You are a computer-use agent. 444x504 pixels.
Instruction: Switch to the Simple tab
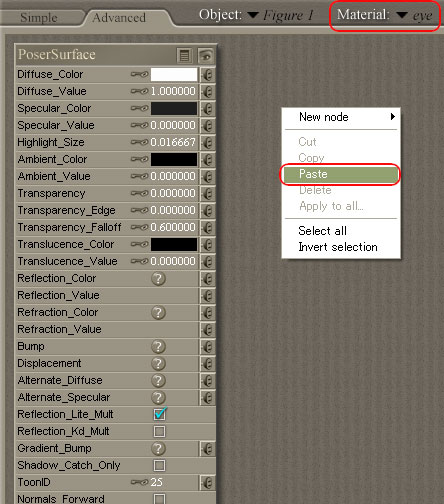[x=39, y=18]
